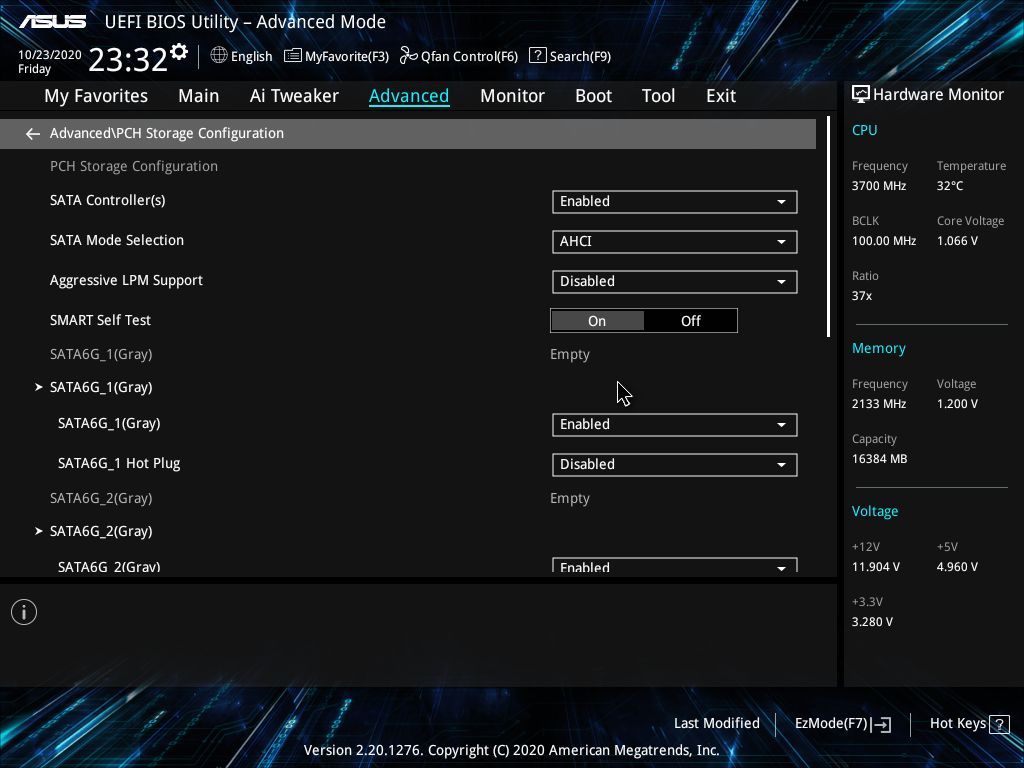Click the Hardware Monitor screen icon
The width and height of the screenshot is (1024, 768).
tap(861, 95)
